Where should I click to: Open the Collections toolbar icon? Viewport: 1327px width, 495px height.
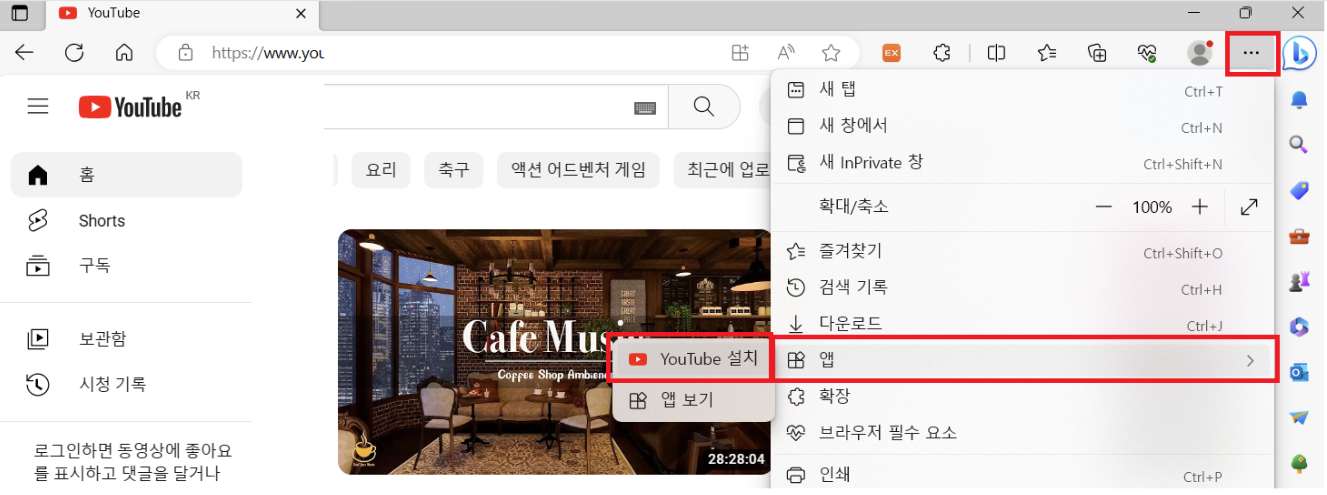(x=1097, y=53)
